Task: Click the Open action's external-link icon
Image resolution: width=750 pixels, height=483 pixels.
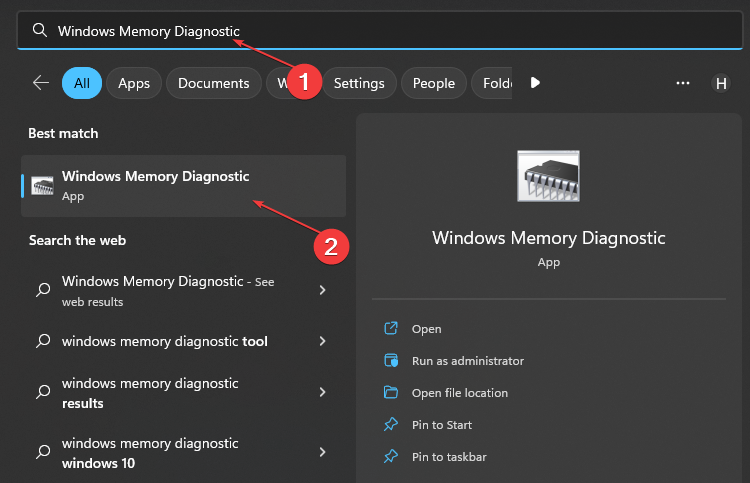Action: (391, 328)
